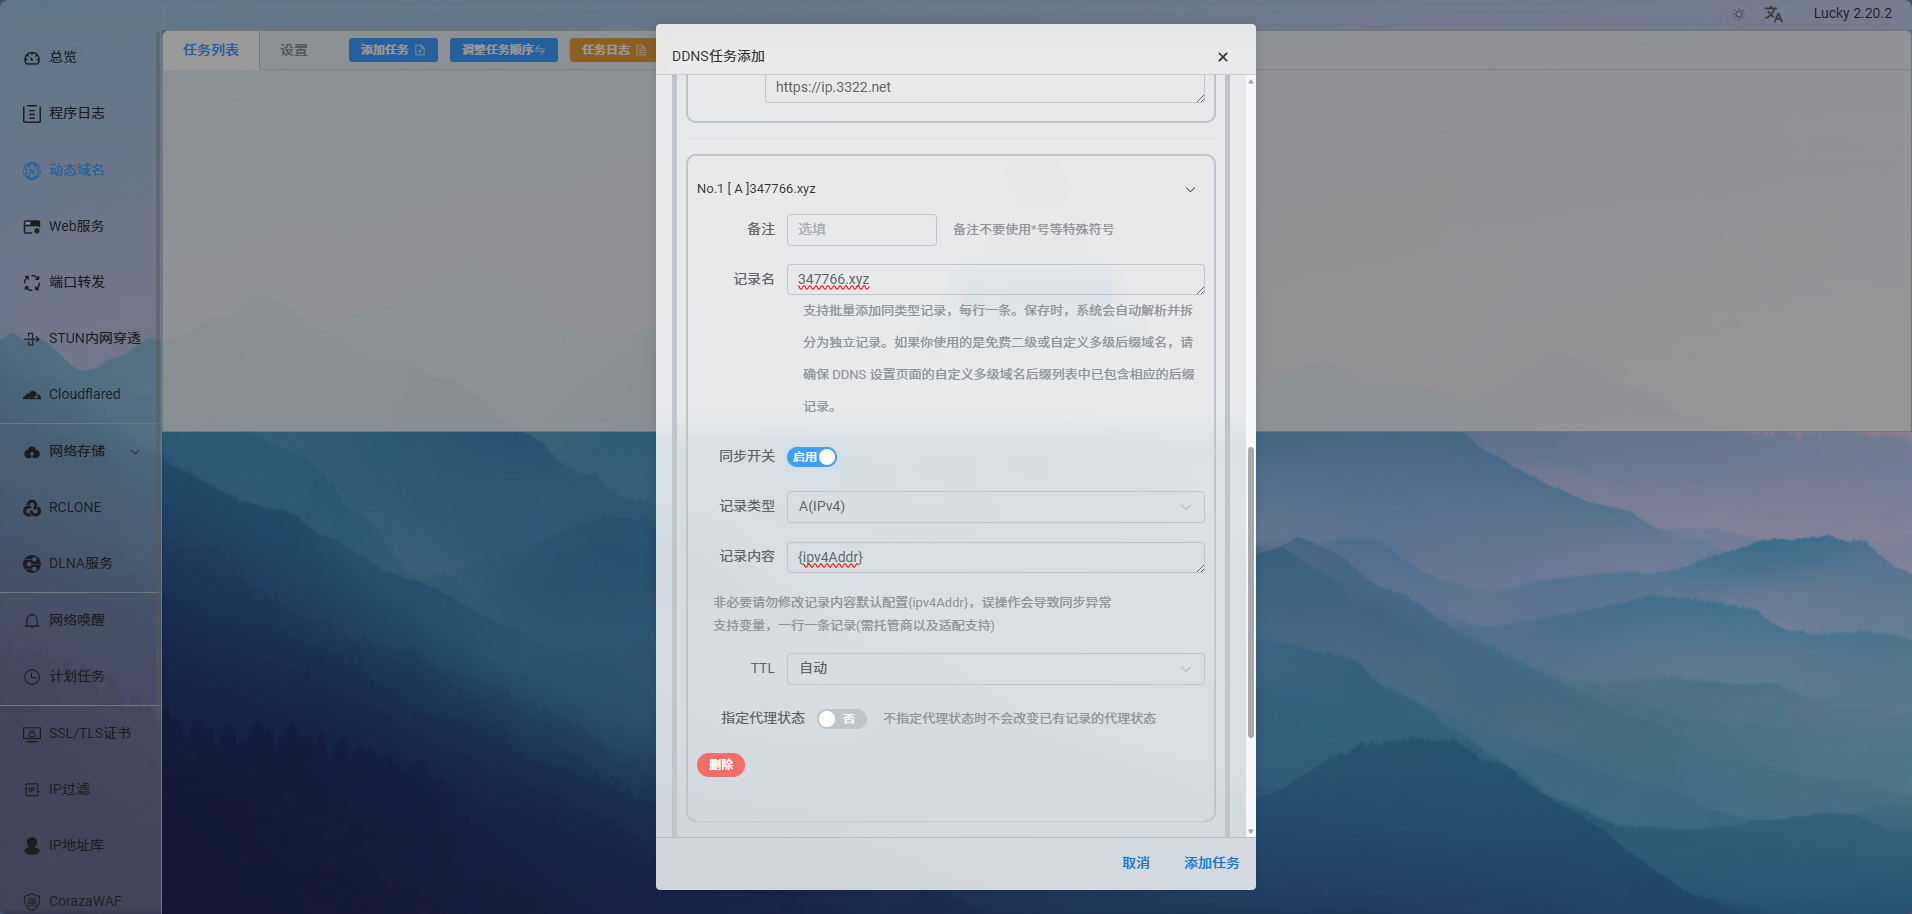
Task: Open port forwarding (端口转发) icon
Action: [x=32, y=283]
